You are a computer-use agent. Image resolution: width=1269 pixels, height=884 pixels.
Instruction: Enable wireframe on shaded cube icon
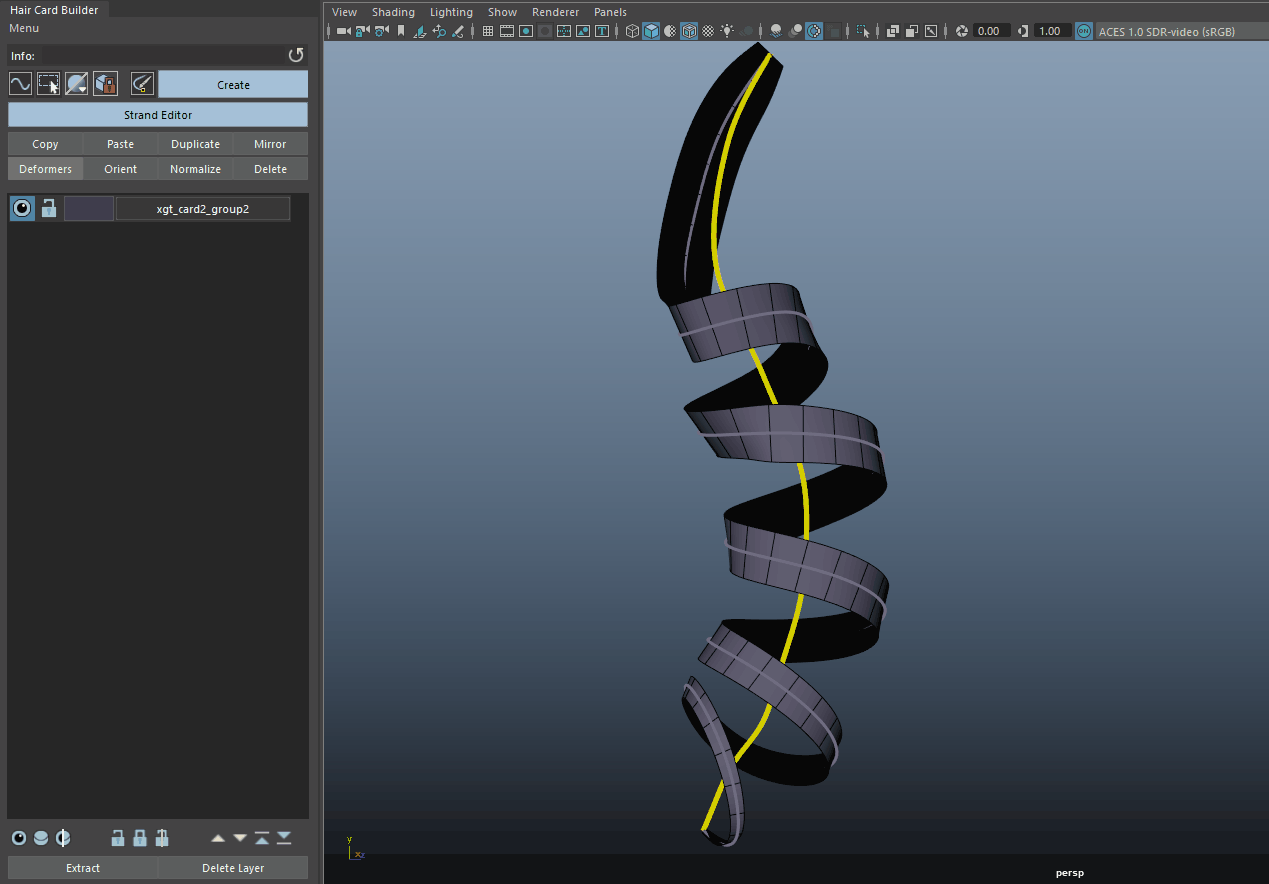[689, 31]
